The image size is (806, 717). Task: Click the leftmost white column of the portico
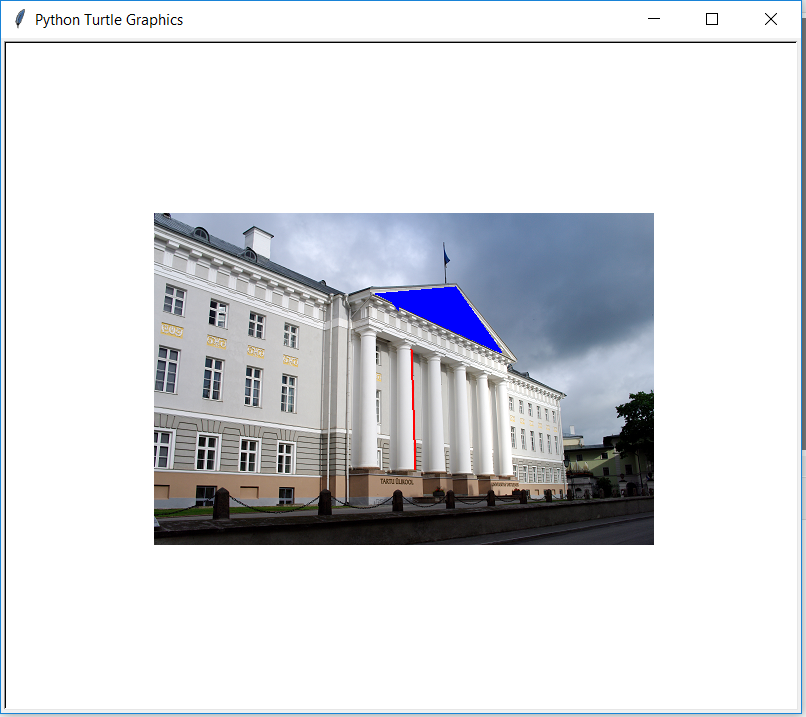pyautogui.click(x=368, y=400)
